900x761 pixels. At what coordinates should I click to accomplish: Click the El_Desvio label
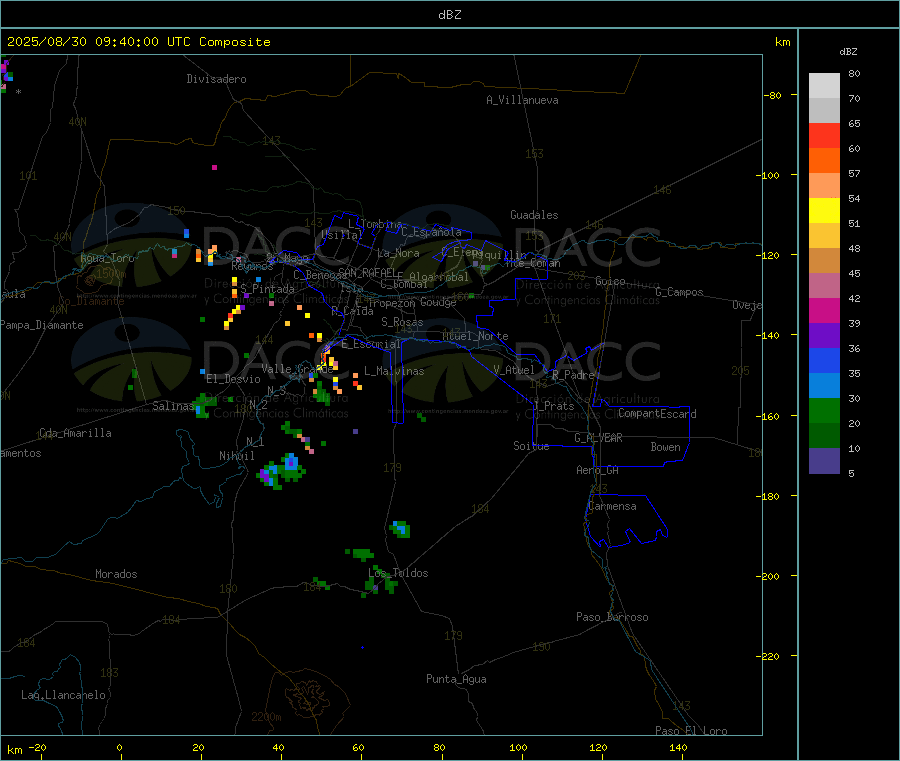[233, 379]
